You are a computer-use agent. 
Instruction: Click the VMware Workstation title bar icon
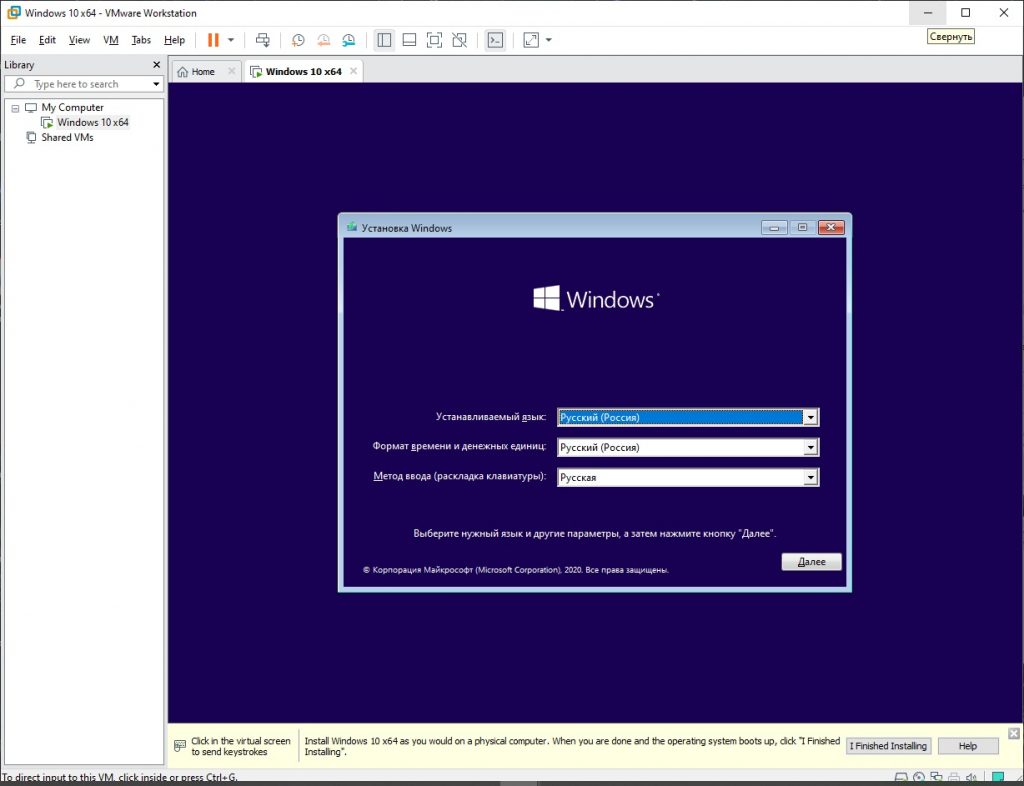13,12
